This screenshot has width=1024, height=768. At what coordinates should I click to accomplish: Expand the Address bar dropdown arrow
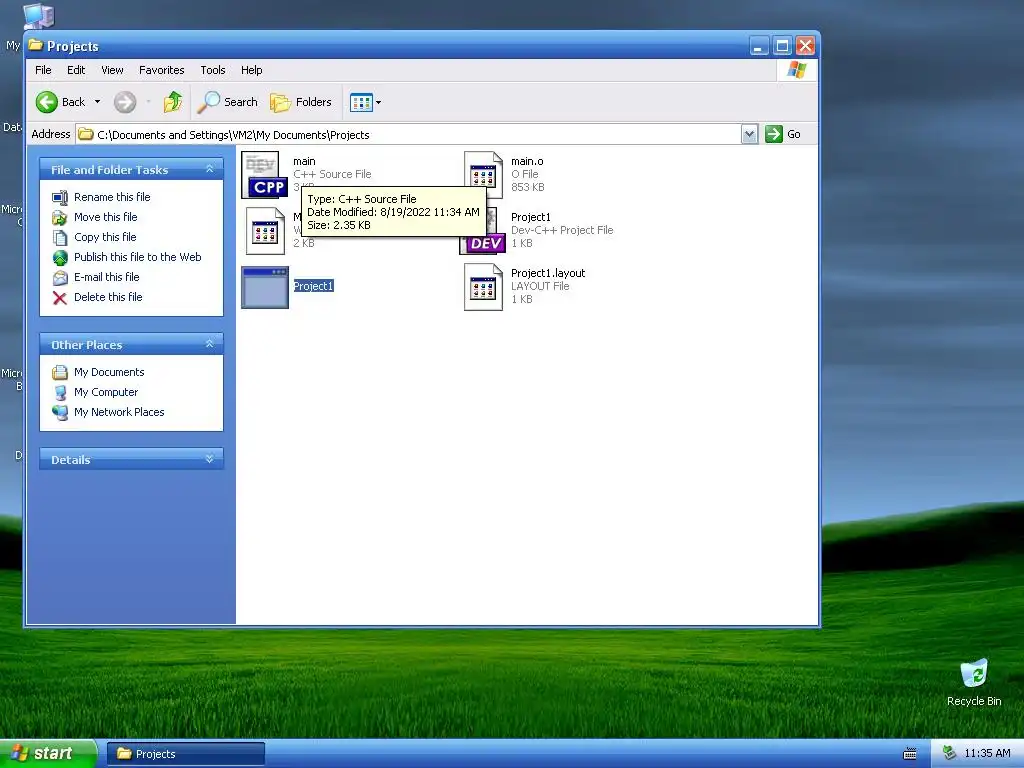coord(749,135)
